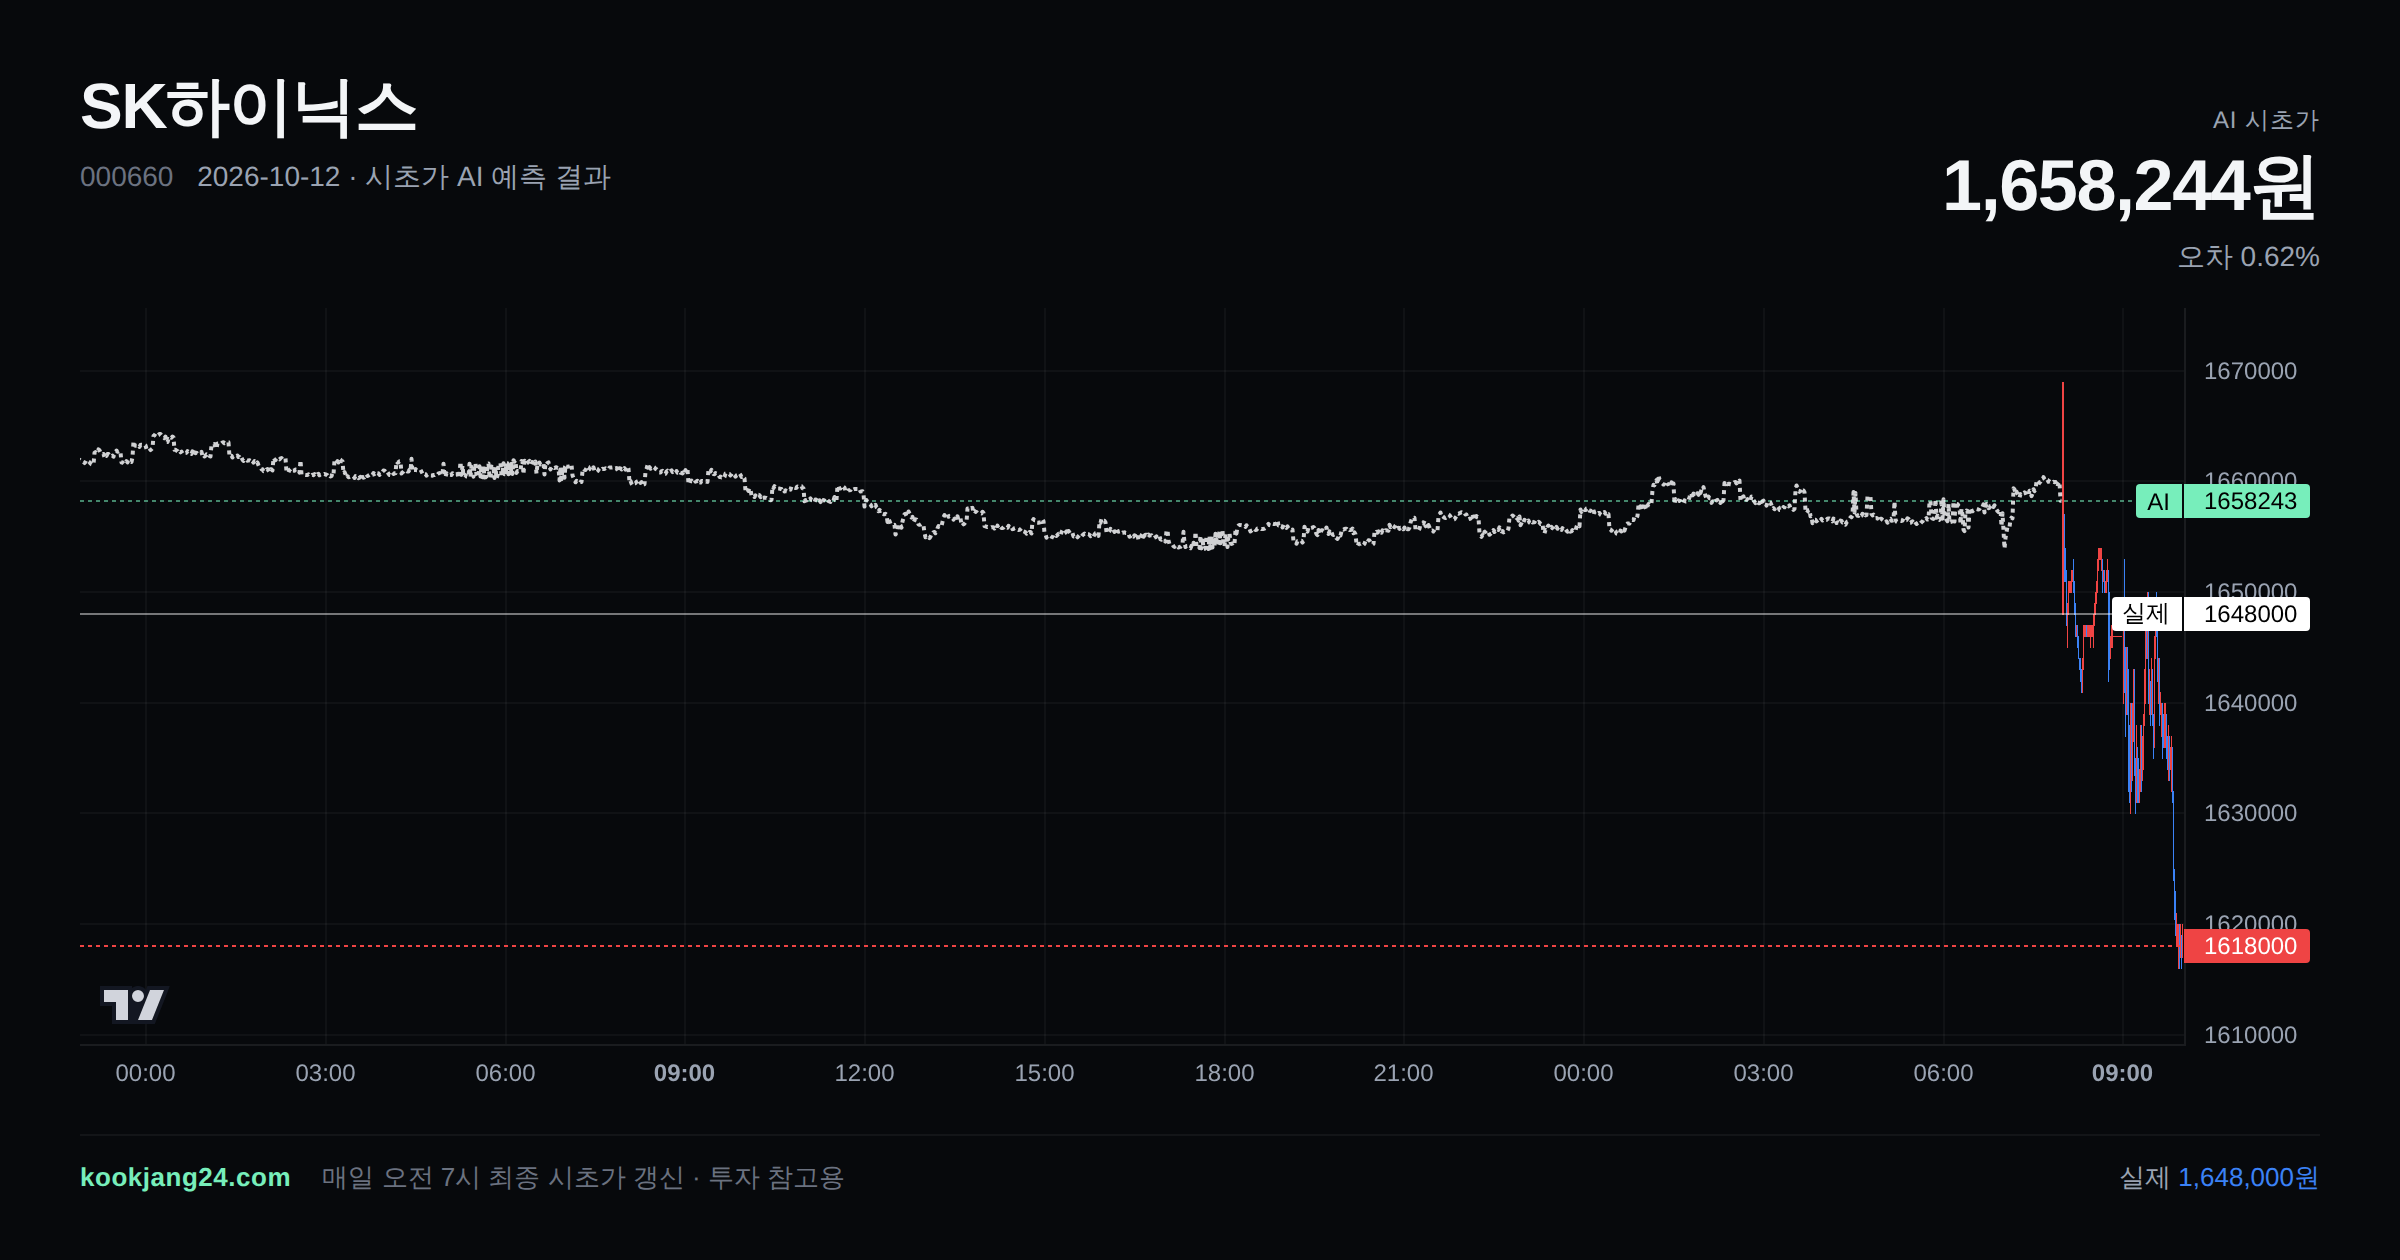The height and width of the screenshot is (1260, 2400).
Task: Click the 1610000 price axis label
Action: click(x=2250, y=1035)
